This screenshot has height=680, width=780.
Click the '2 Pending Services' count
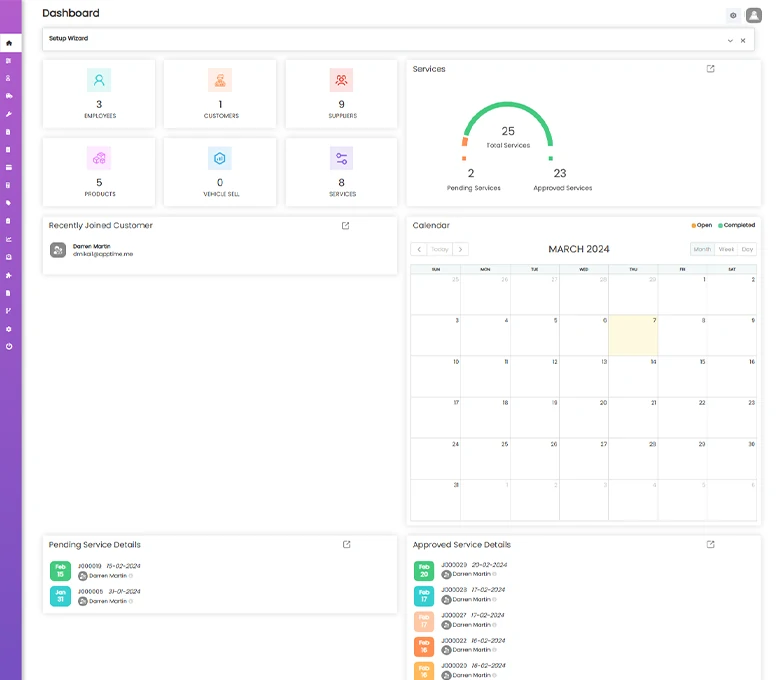[x=471, y=173]
